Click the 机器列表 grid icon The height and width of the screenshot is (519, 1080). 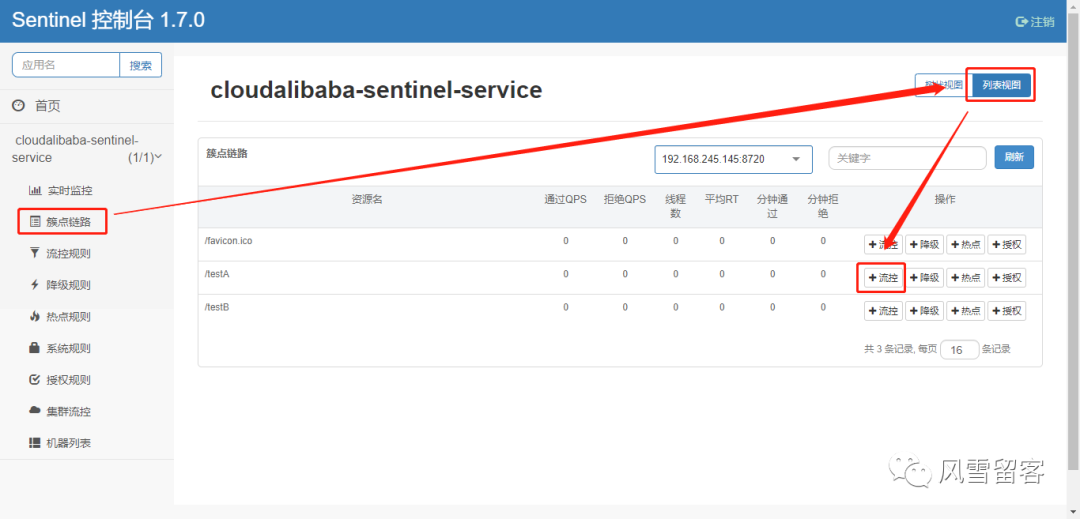[x=34, y=443]
